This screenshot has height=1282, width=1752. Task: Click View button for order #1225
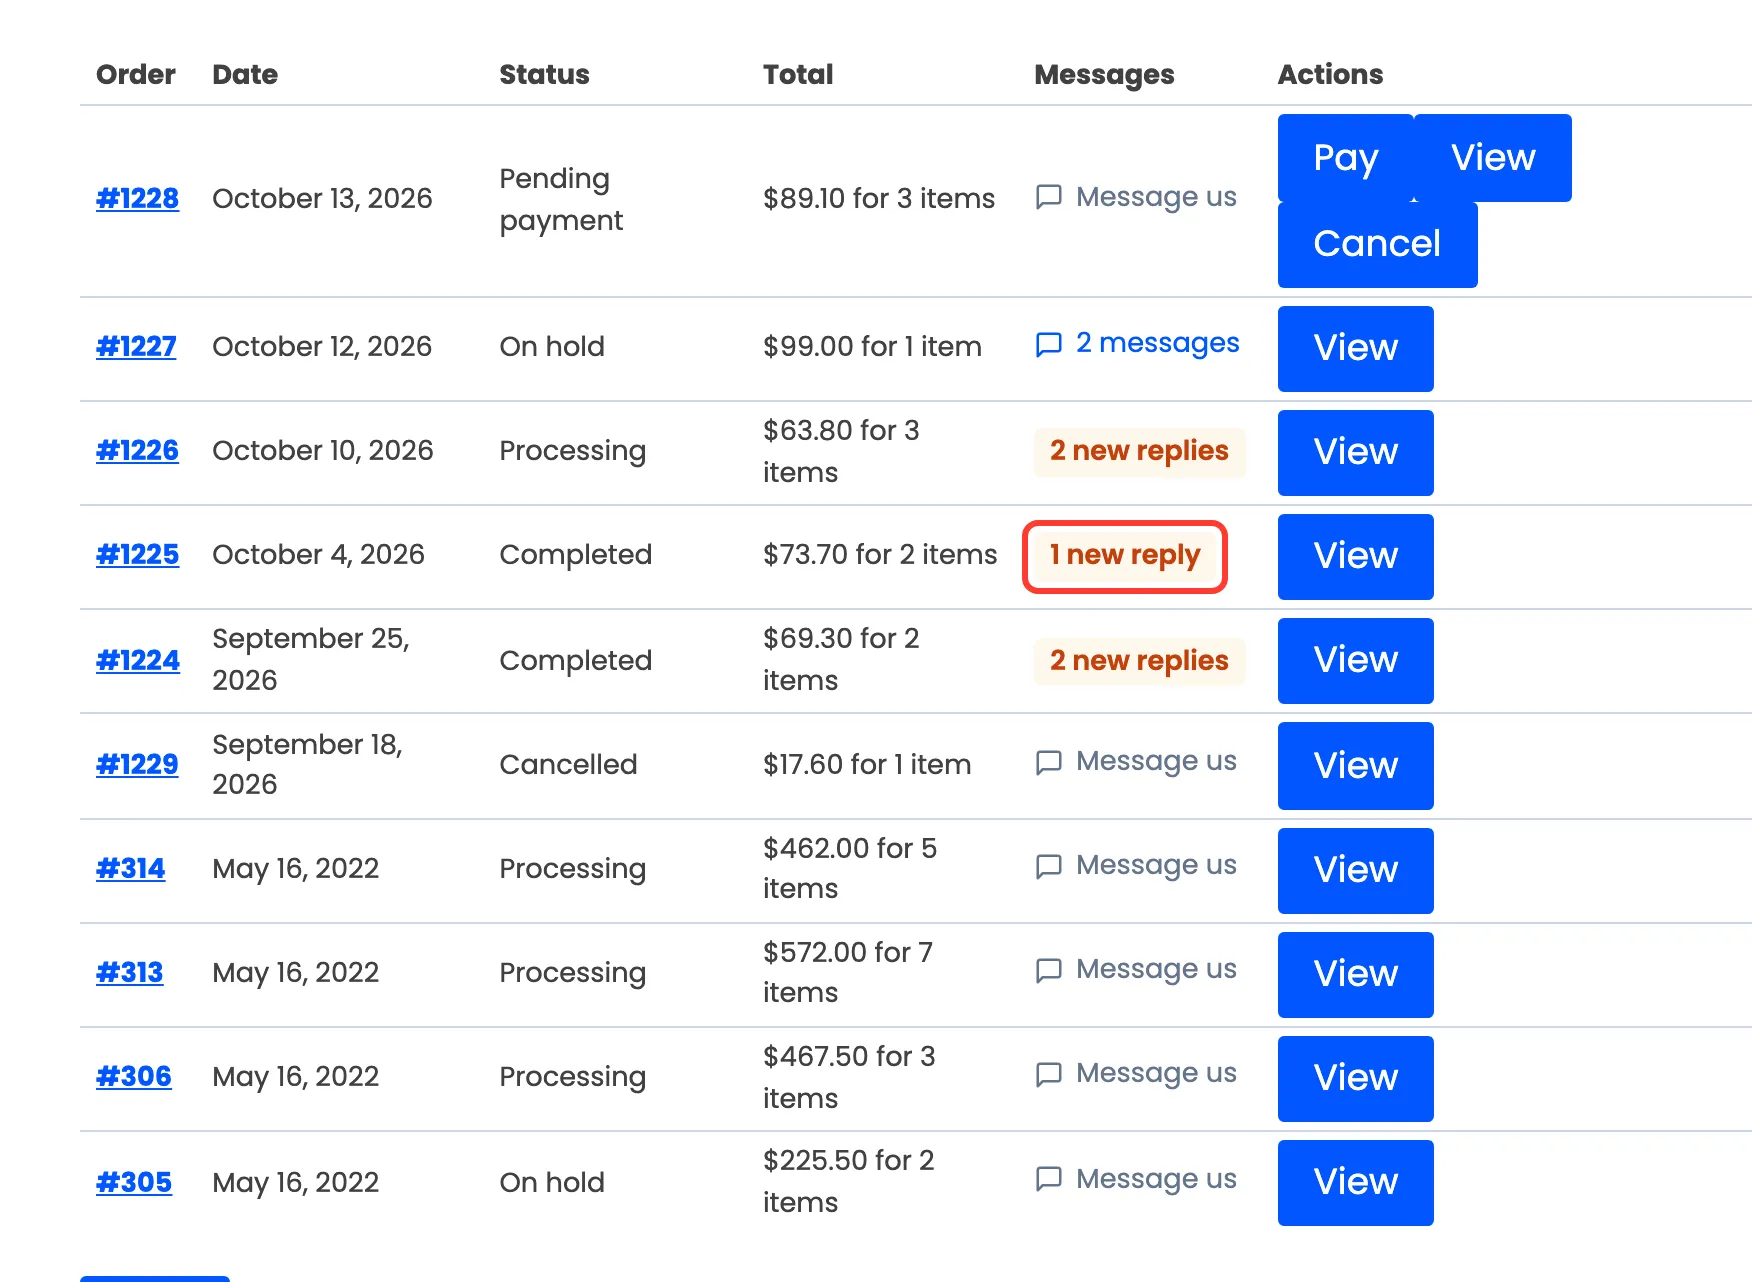(1355, 556)
